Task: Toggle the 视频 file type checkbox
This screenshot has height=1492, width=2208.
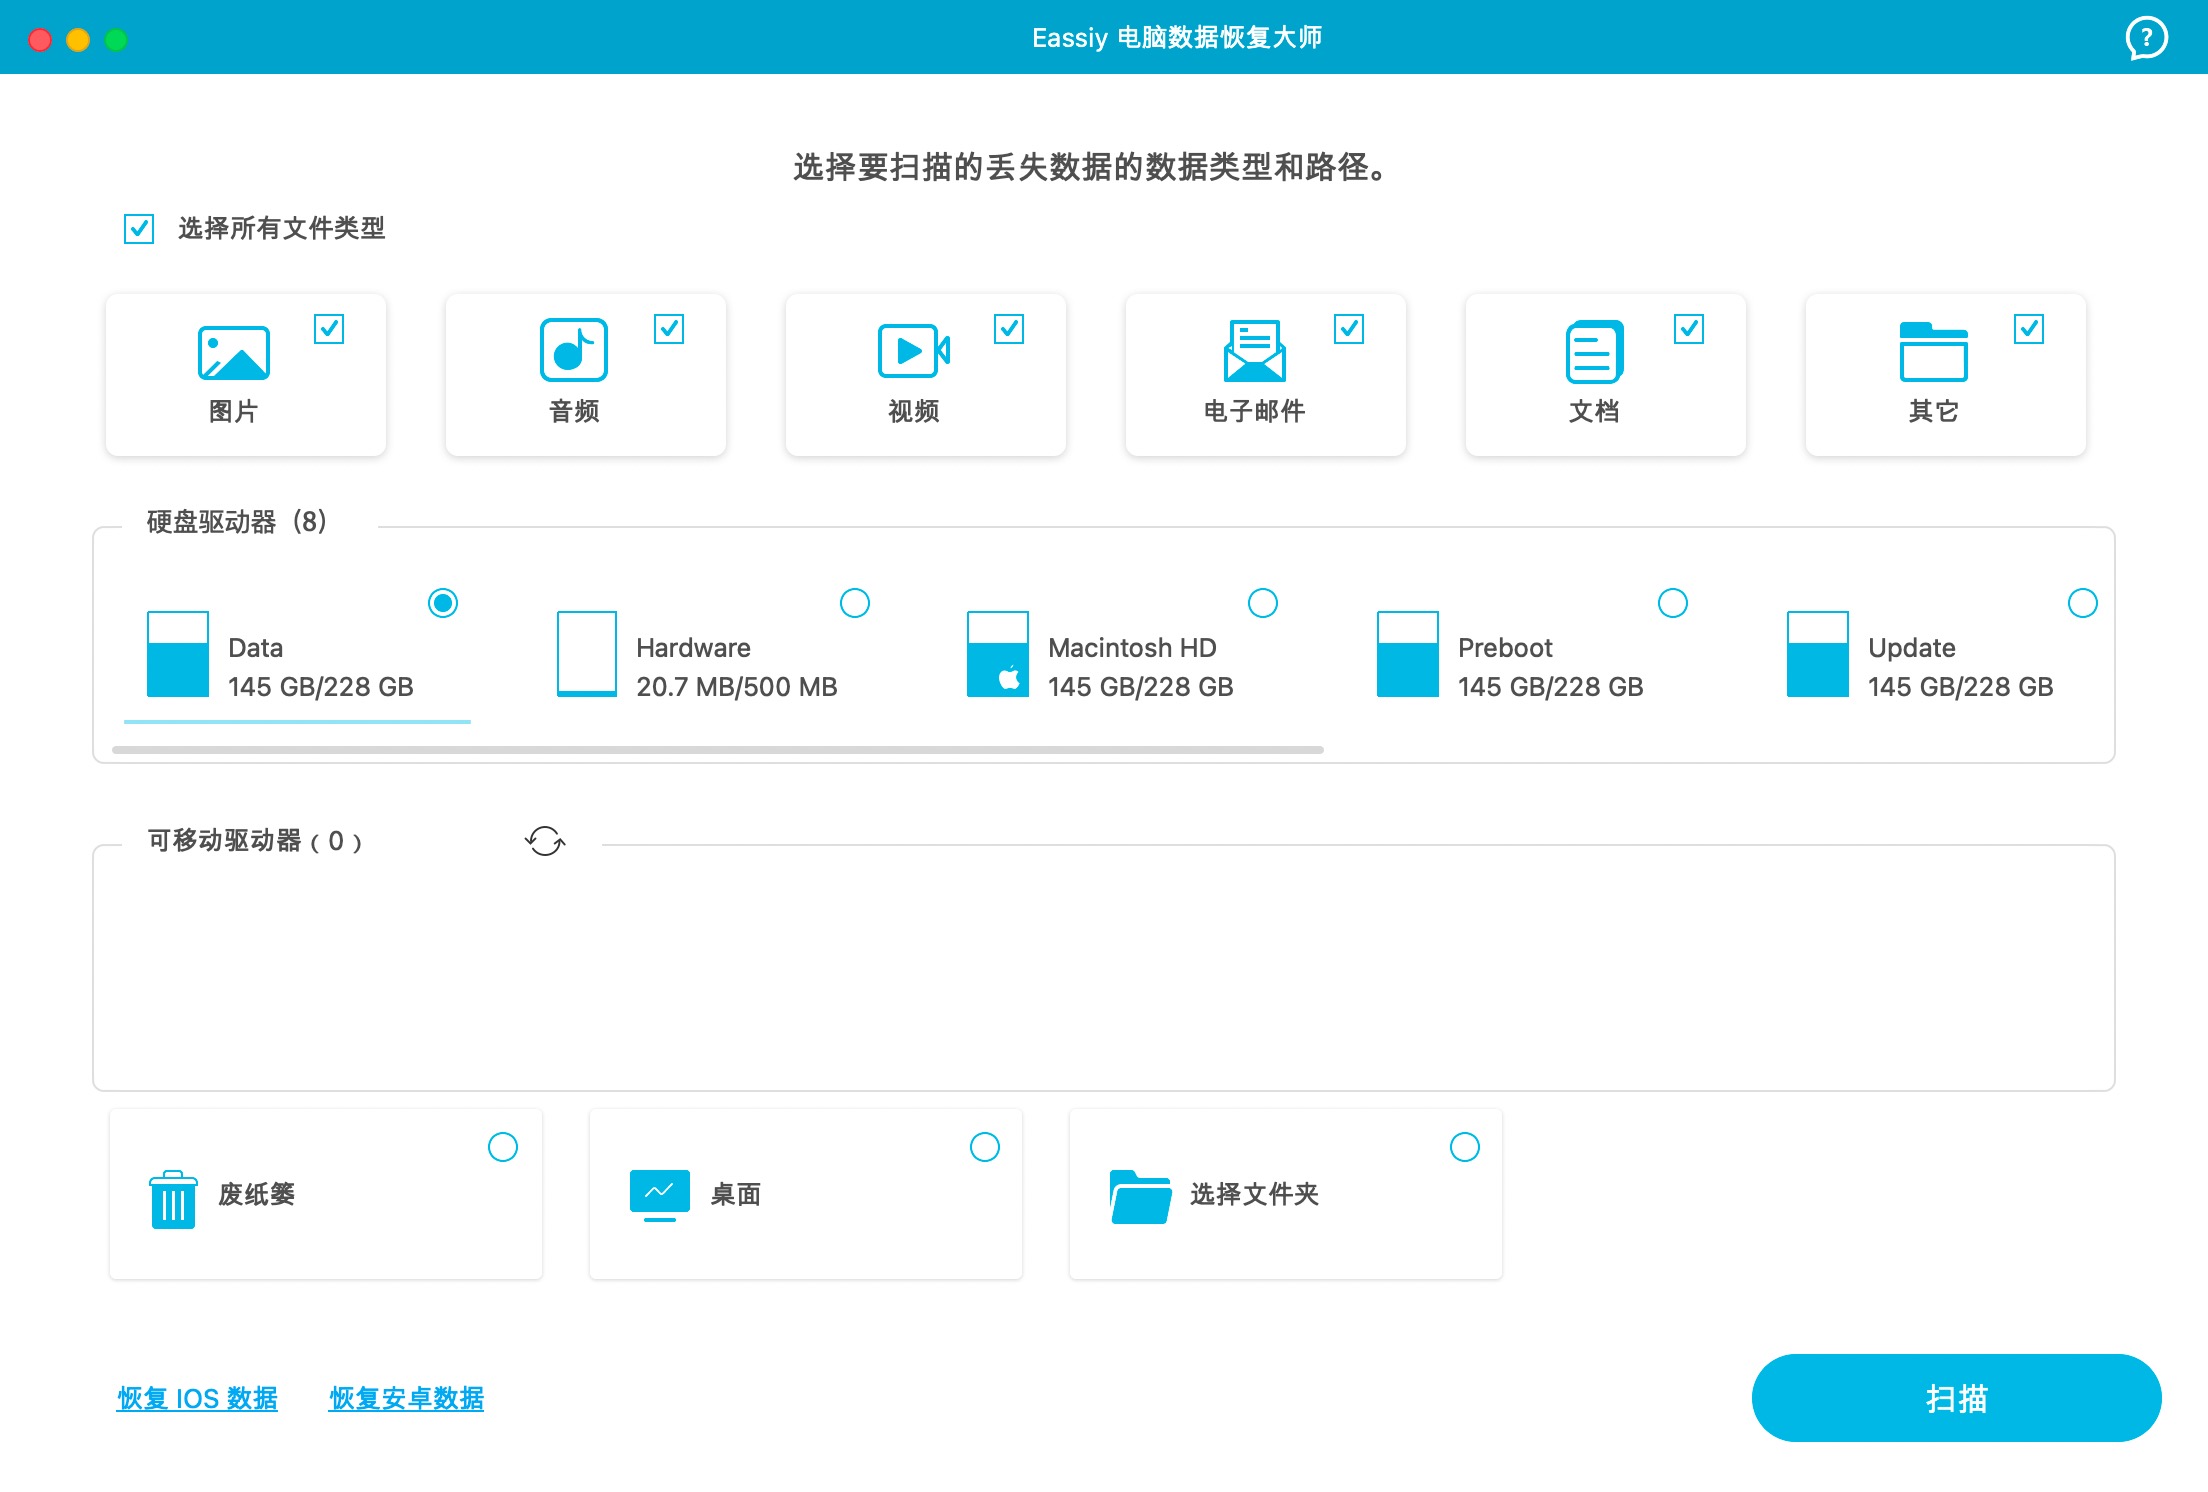Action: pyautogui.click(x=1009, y=329)
